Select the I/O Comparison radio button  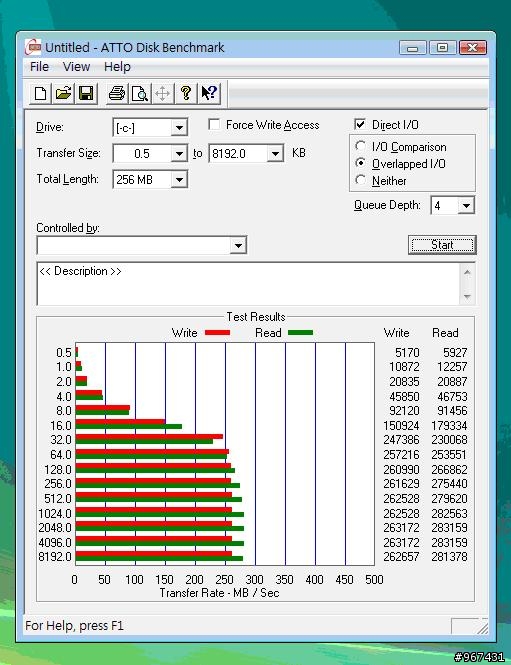coord(360,146)
